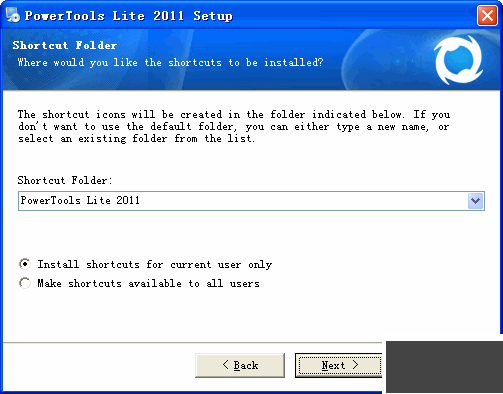This screenshot has height=394, width=503.
Task: Click inside the Shortcut Folder text field
Action: (x=243, y=201)
